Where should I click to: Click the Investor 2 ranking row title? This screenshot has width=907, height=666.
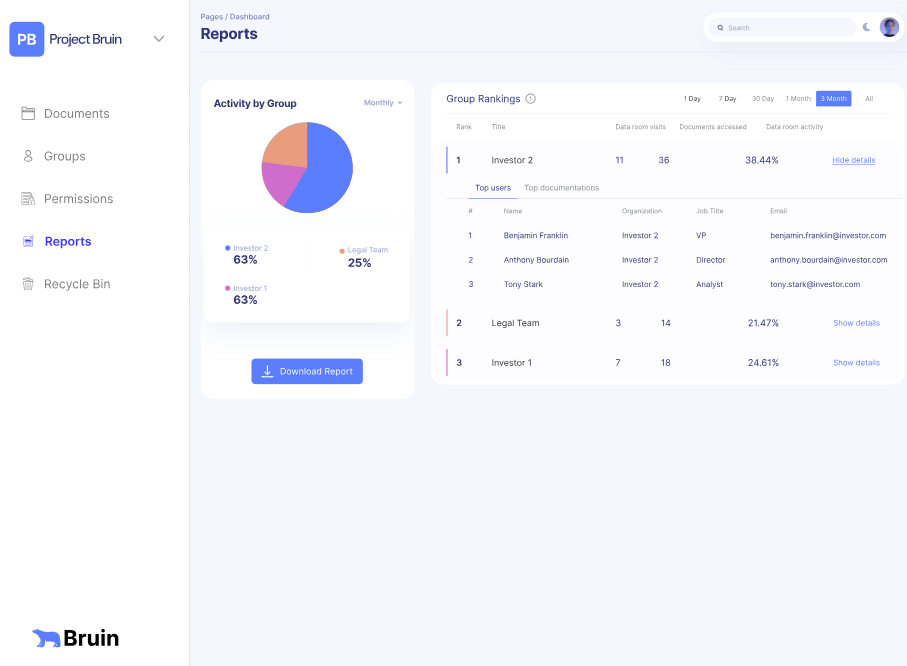tap(512, 160)
